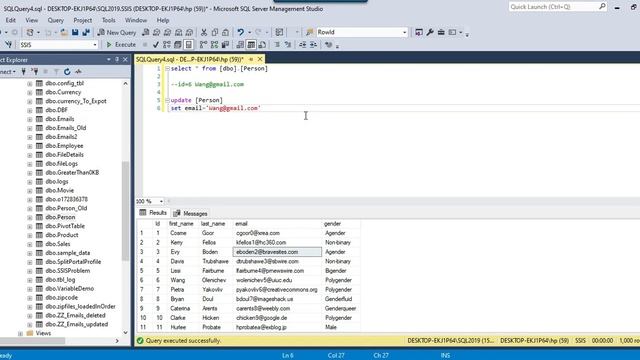The height and width of the screenshot is (360, 640).
Task: Open the Query menu
Action: click(x=56, y=20)
